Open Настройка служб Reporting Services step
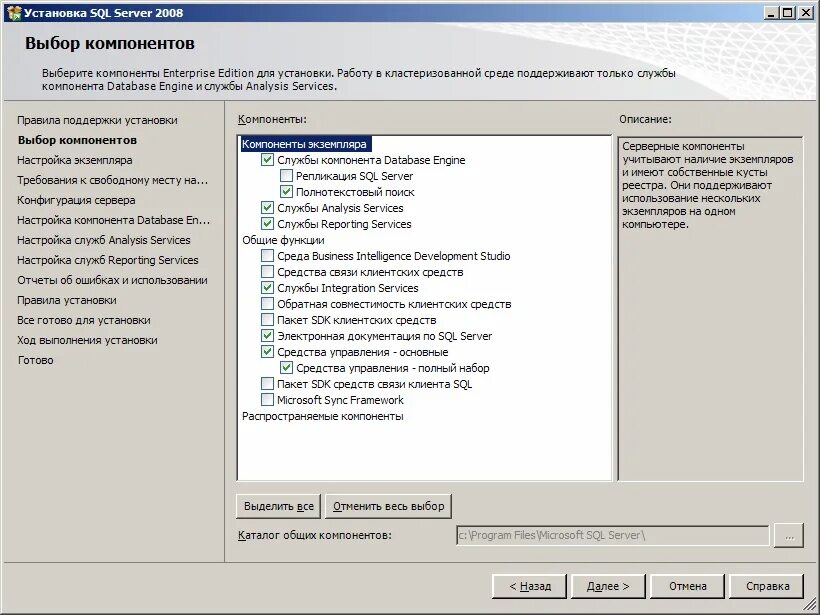Viewport: 820px width, 615px height. (108, 260)
